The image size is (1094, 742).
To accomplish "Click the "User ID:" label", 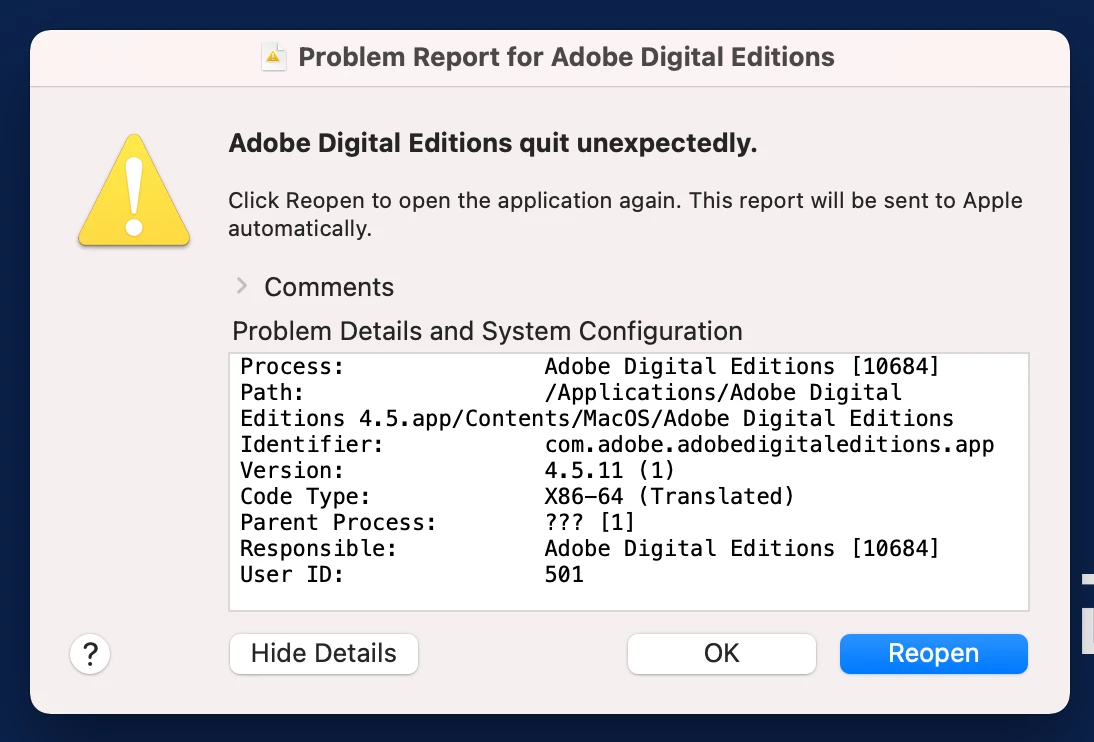I will pos(292,574).
